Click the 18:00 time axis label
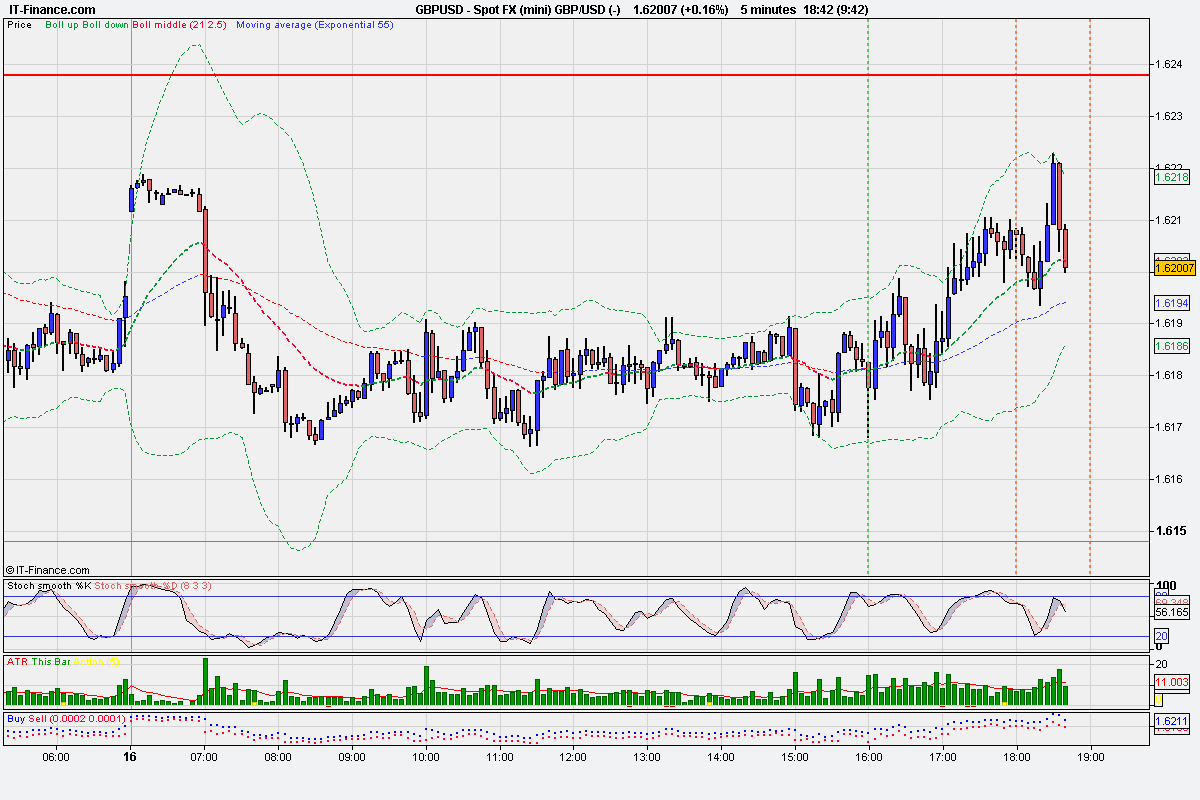The image size is (1200, 800). [1016, 757]
